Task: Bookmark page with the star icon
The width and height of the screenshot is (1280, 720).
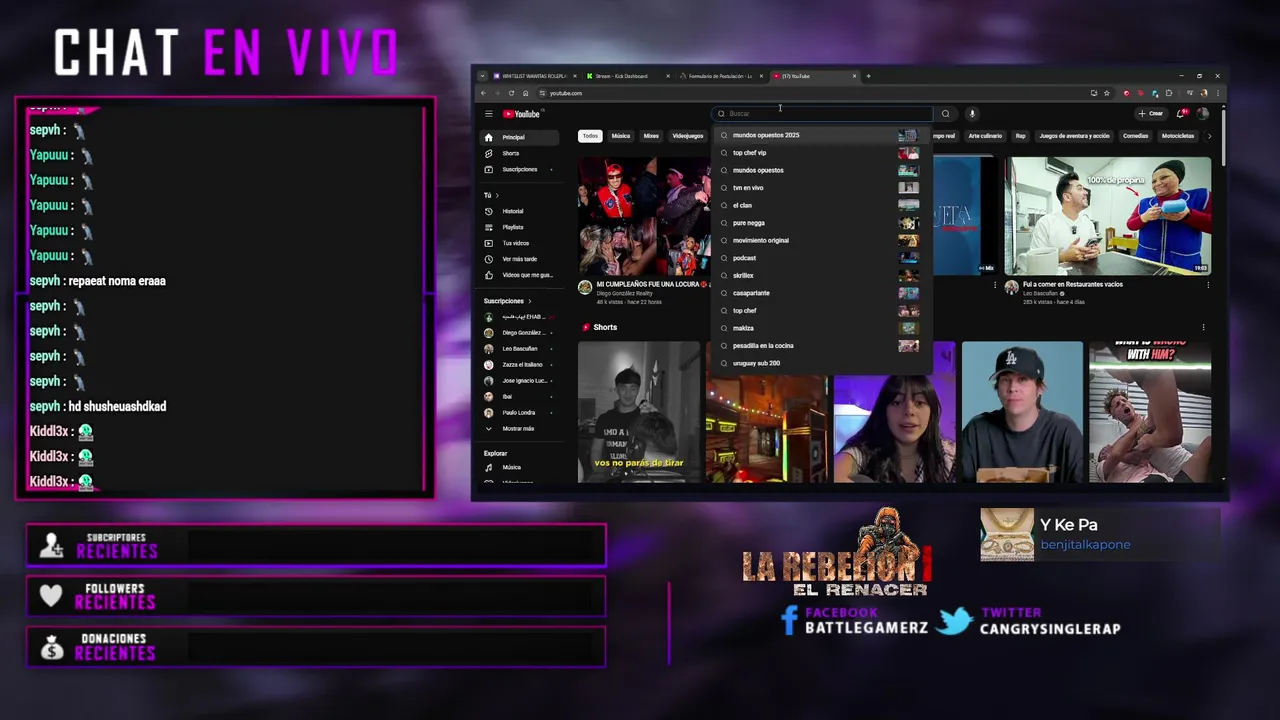Action: pyautogui.click(x=1106, y=93)
